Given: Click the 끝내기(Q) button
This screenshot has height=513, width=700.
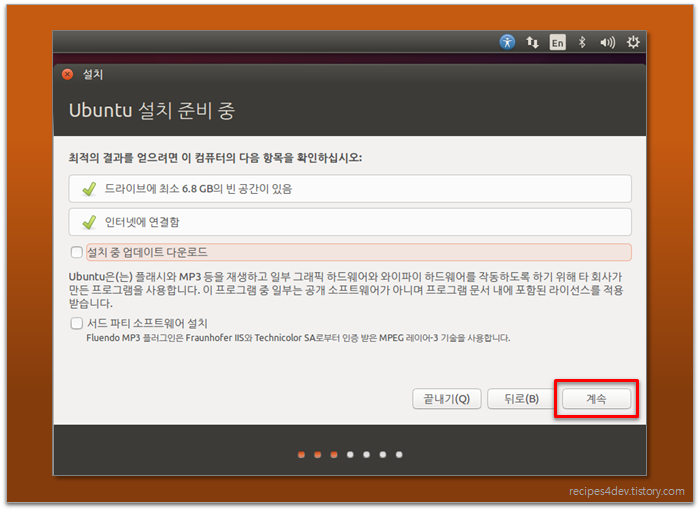Looking at the screenshot, I should click(x=447, y=399).
